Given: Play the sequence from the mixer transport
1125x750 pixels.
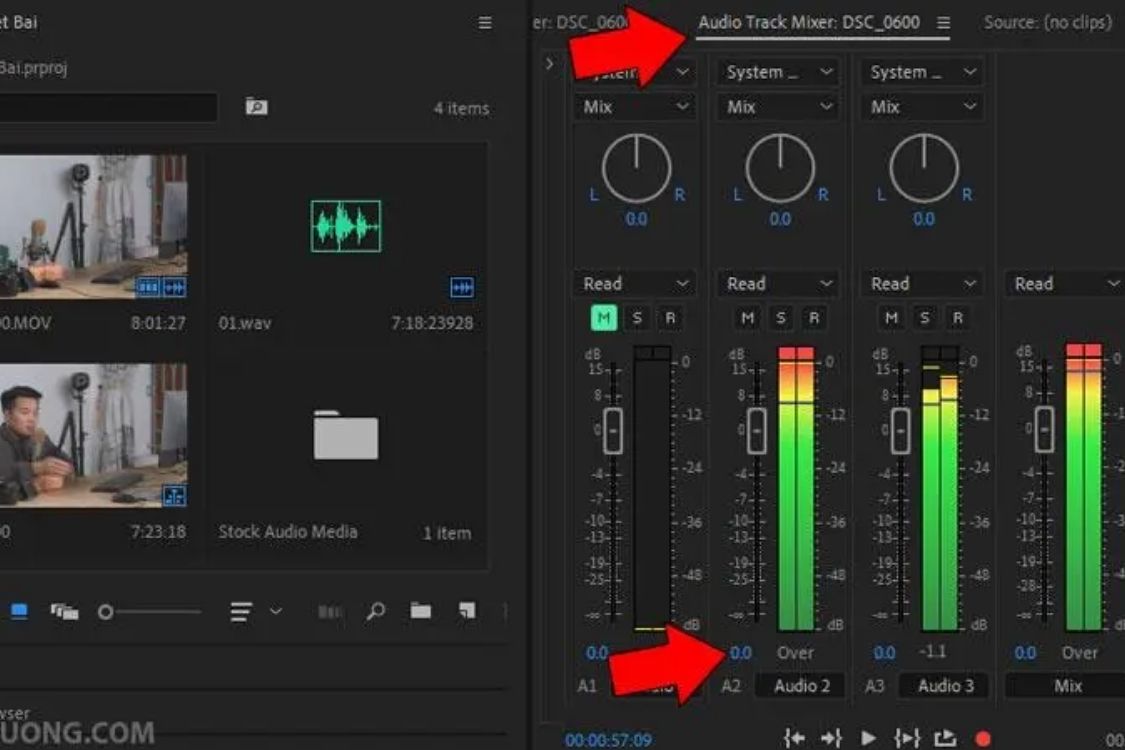Looking at the screenshot, I should coord(868,738).
